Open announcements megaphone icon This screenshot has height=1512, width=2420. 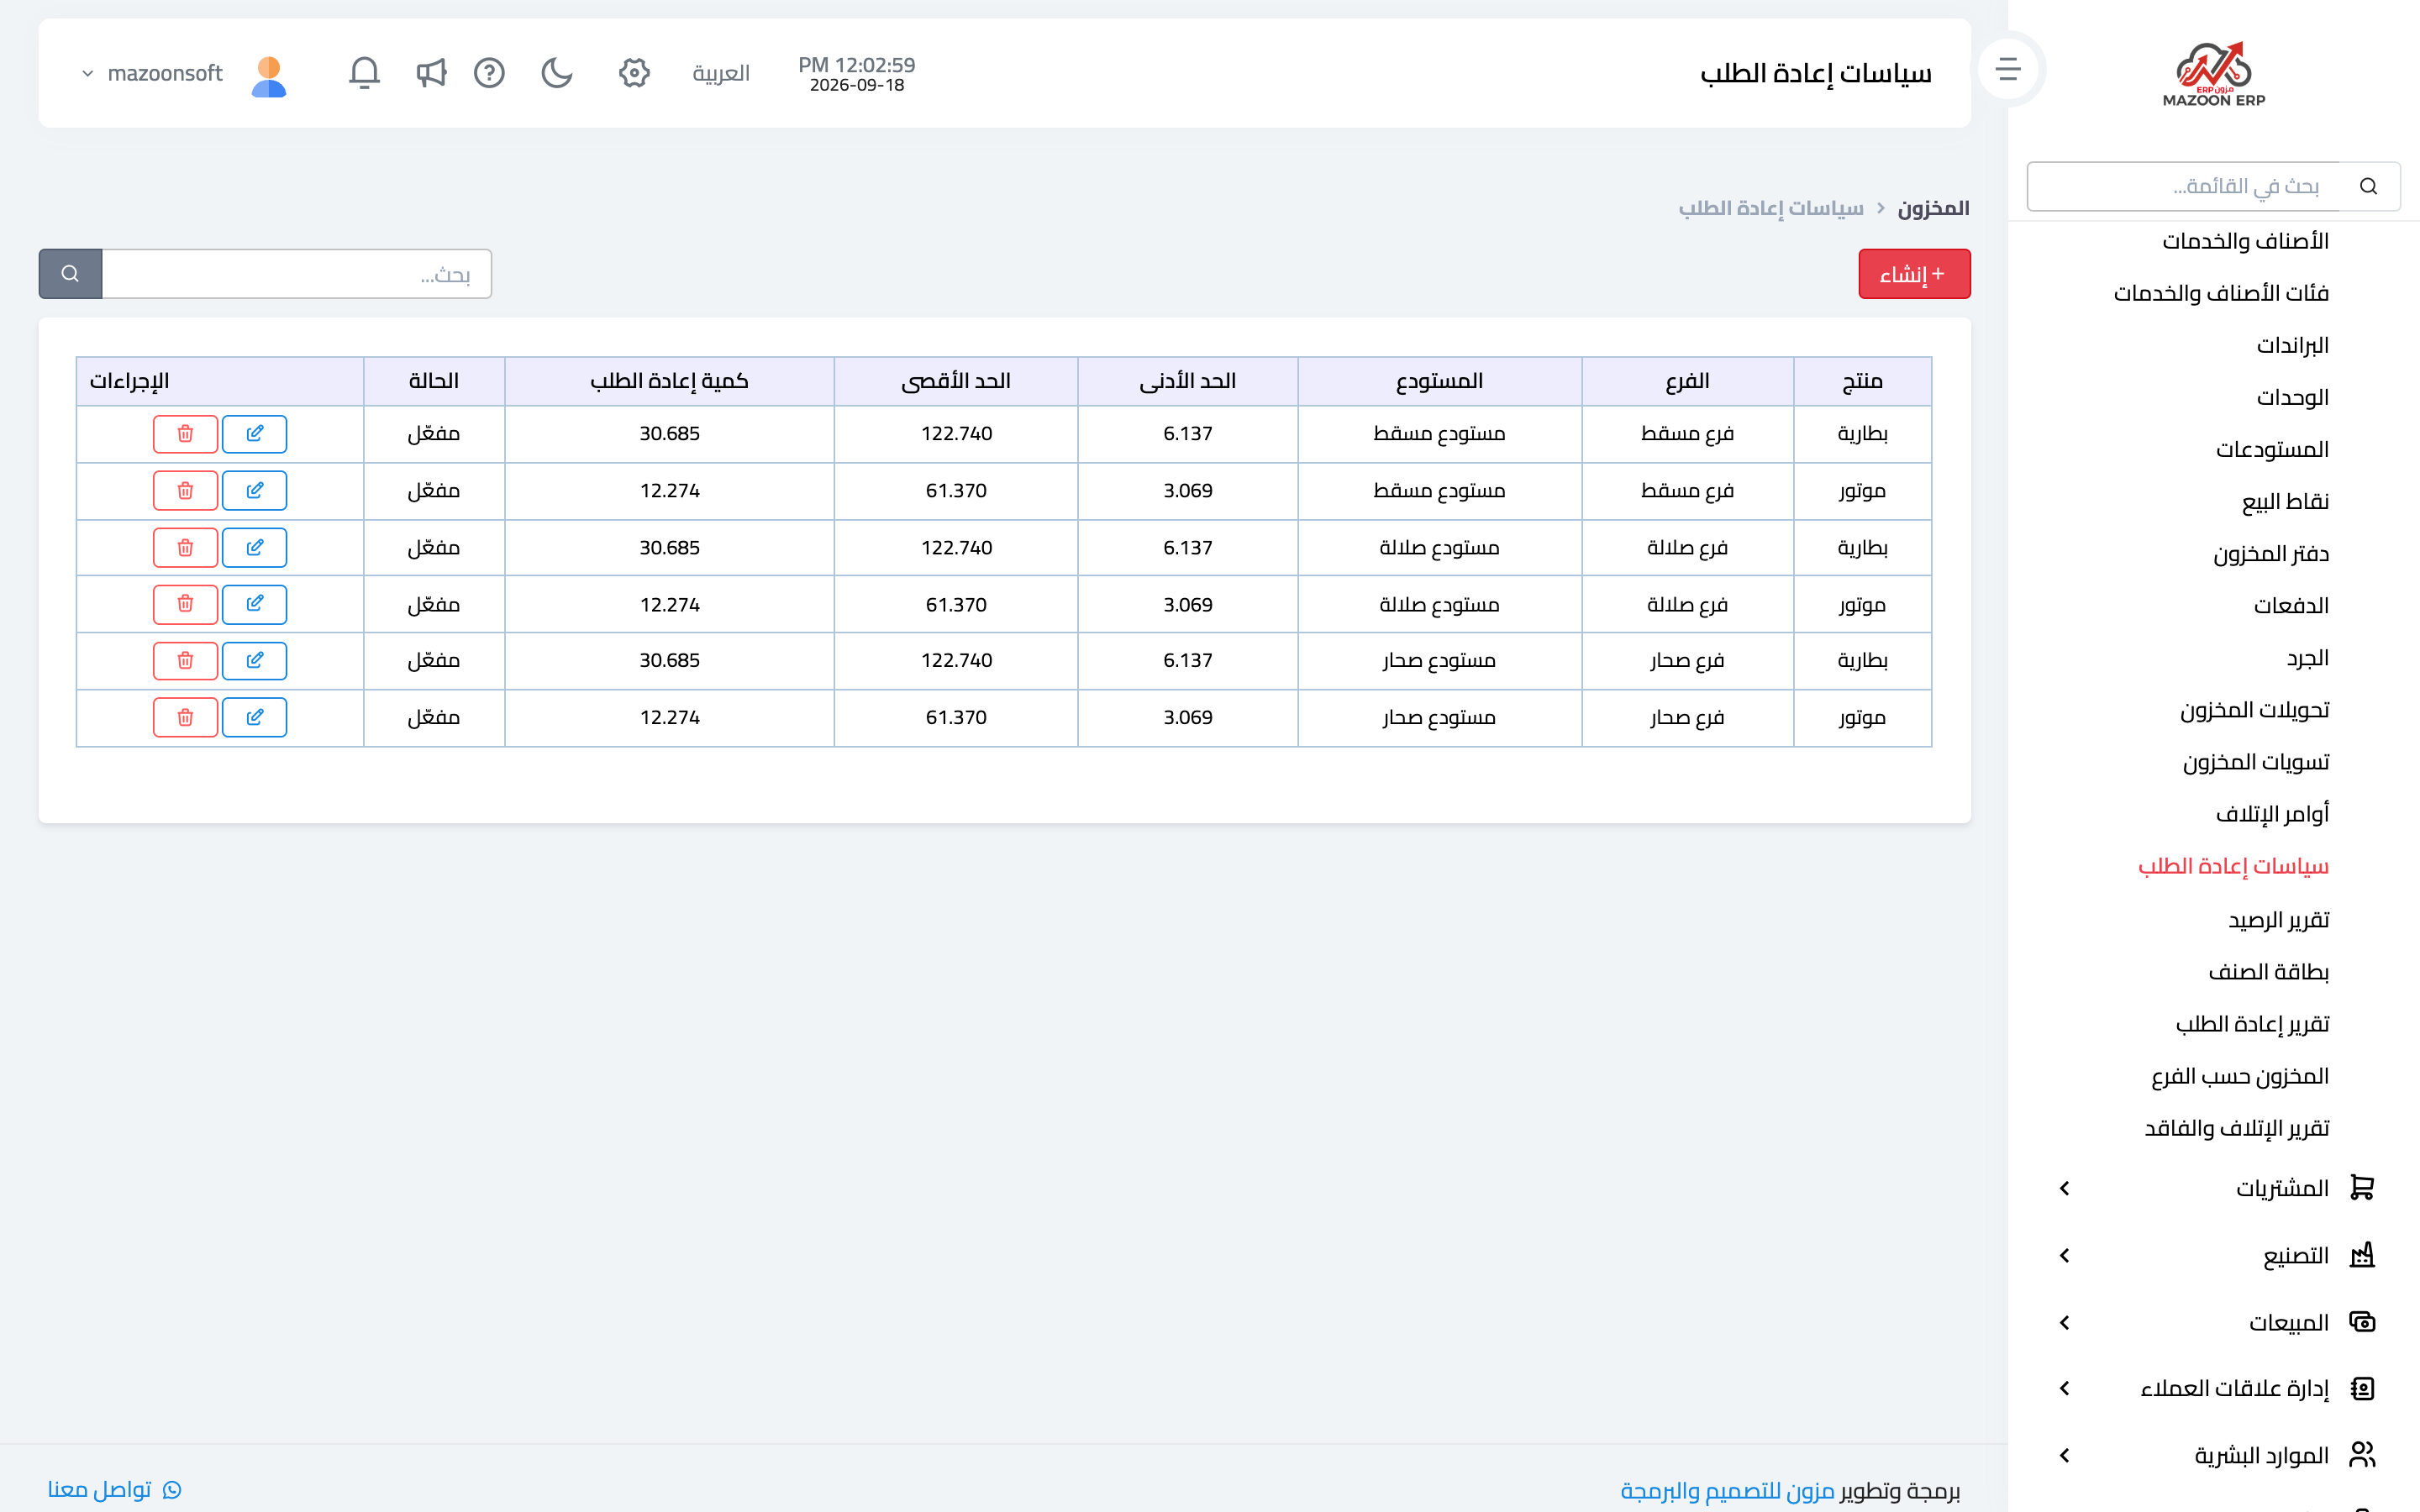431,73
